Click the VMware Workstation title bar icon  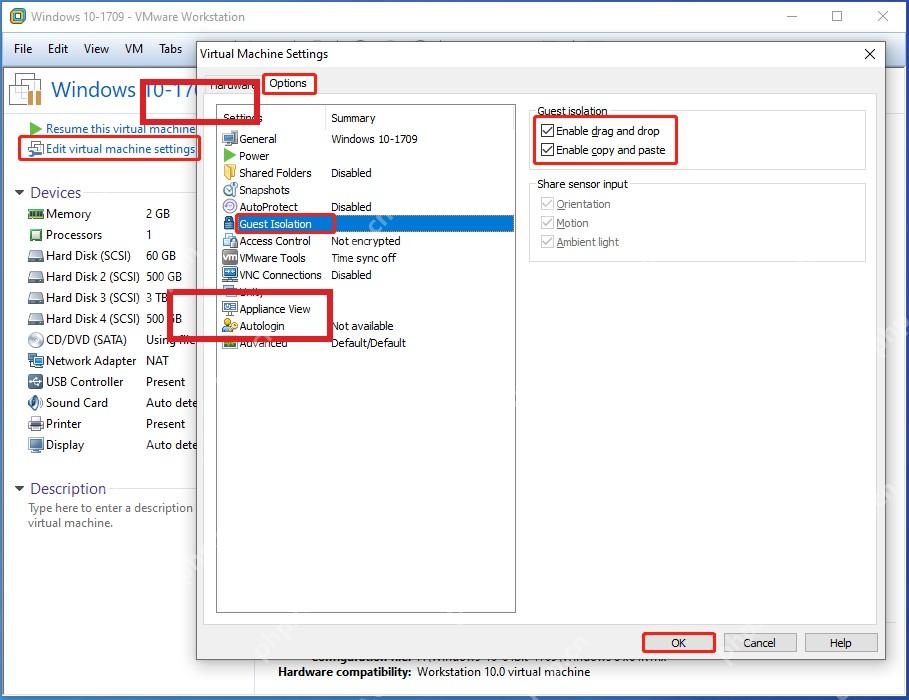(18, 16)
